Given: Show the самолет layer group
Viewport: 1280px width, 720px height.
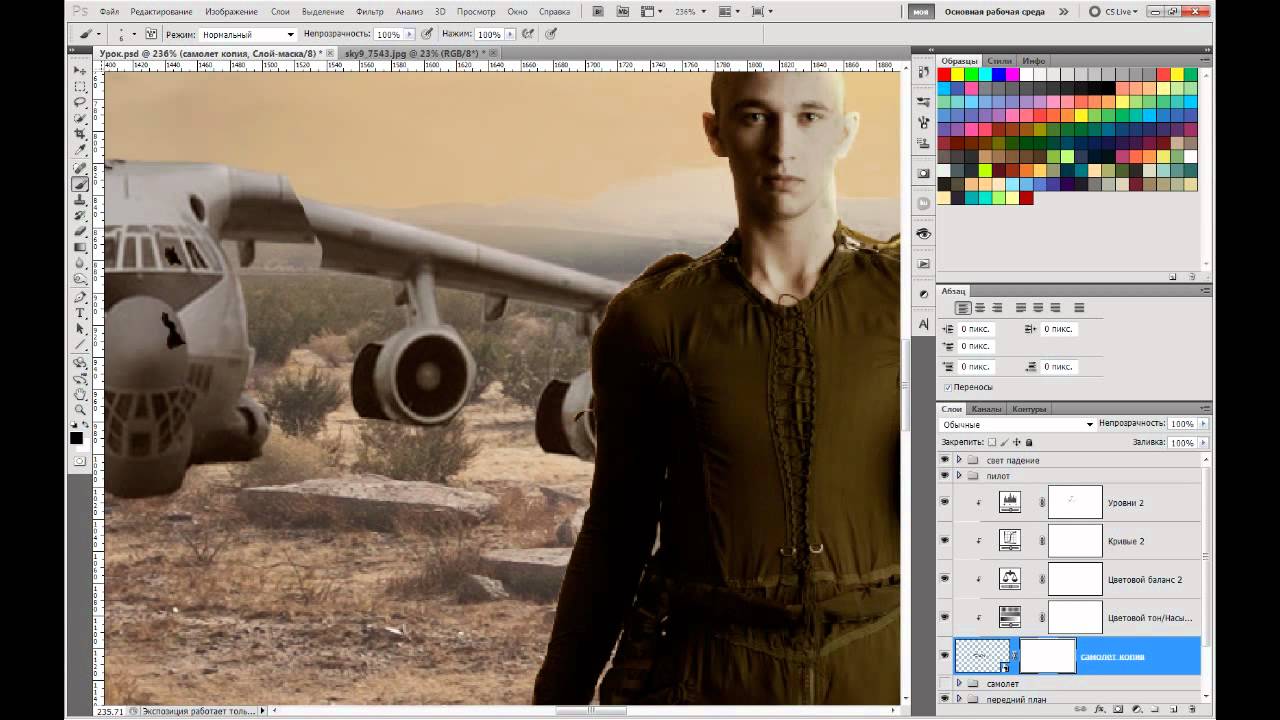Looking at the screenshot, I should (x=944, y=684).
